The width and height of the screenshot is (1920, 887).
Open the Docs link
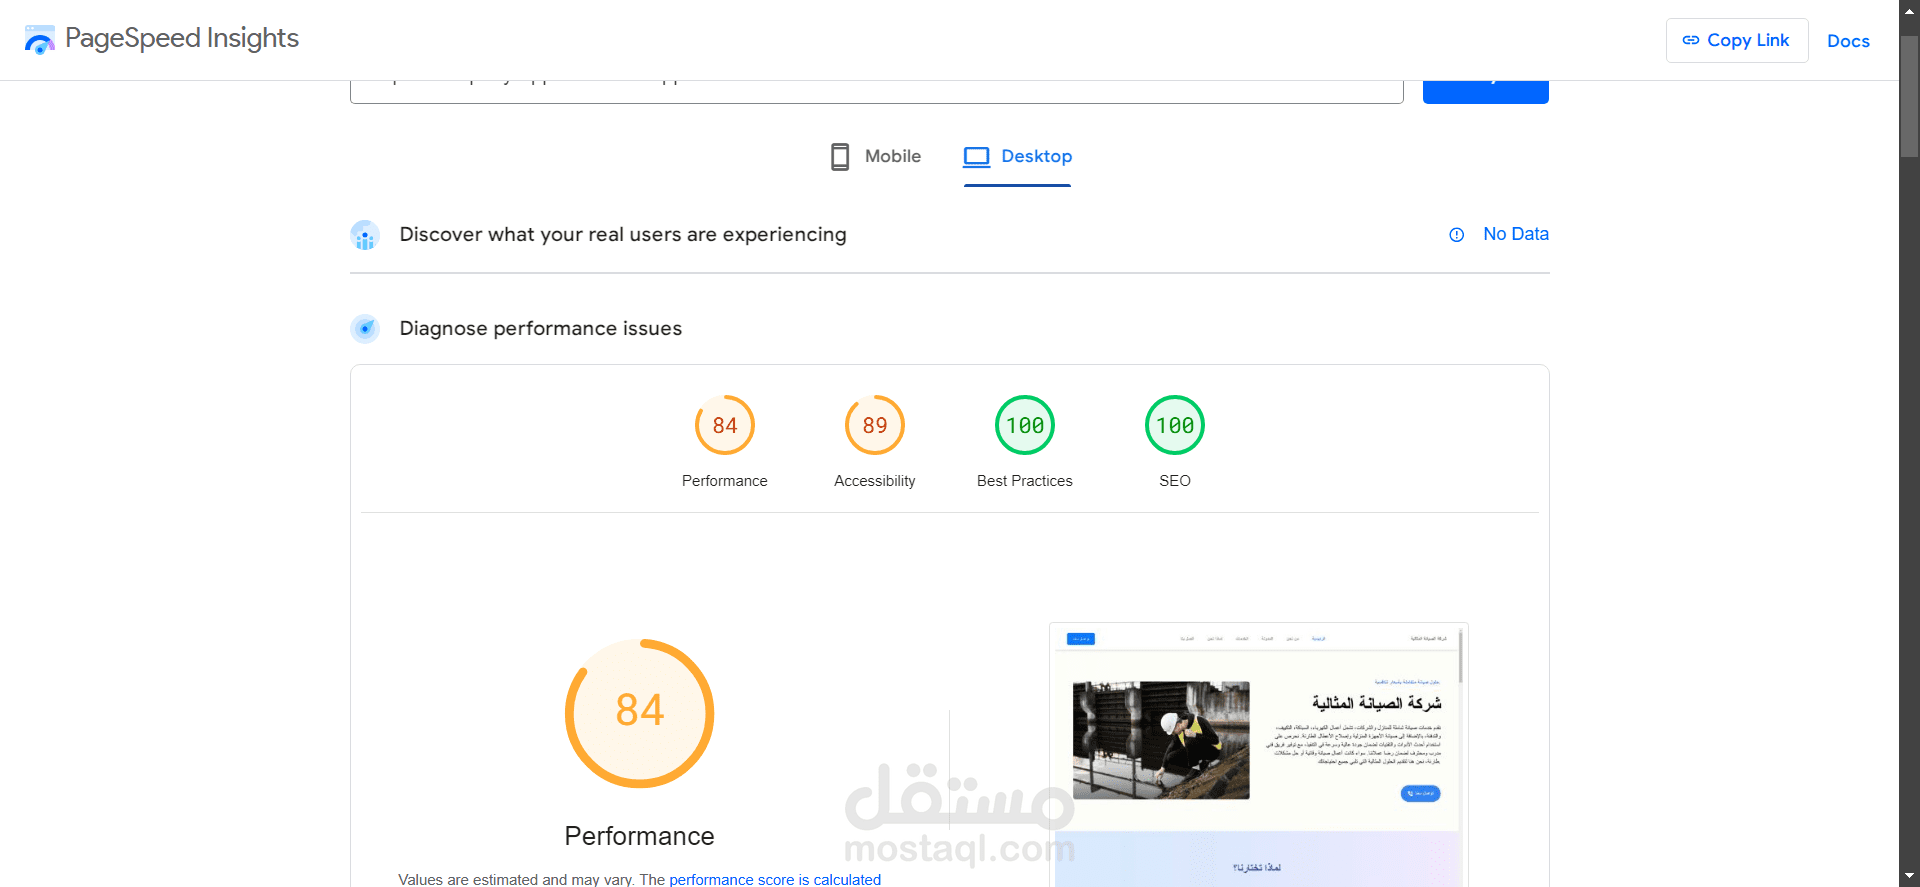coord(1848,41)
